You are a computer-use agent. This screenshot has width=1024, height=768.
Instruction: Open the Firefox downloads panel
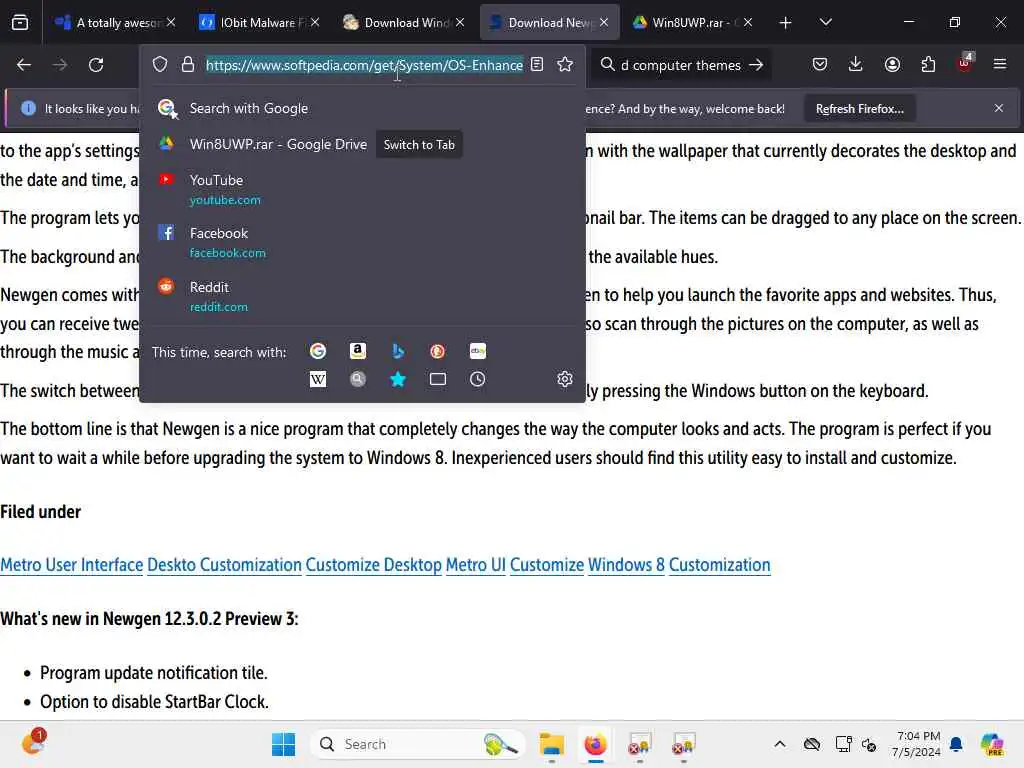point(856,65)
